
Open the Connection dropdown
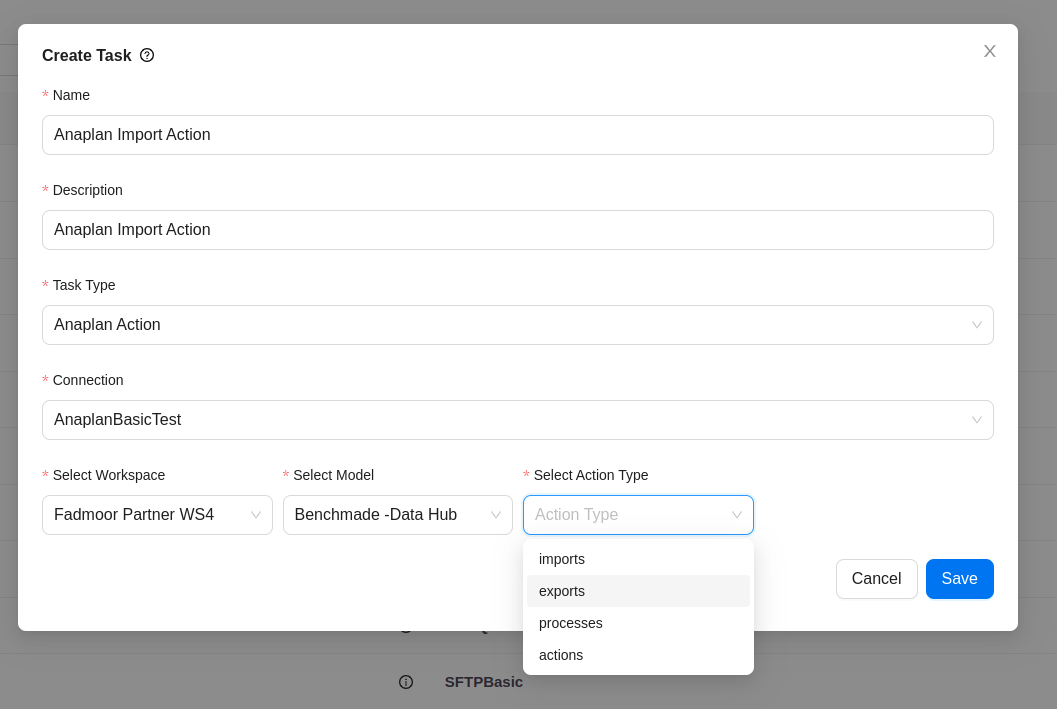pos(517,420)
